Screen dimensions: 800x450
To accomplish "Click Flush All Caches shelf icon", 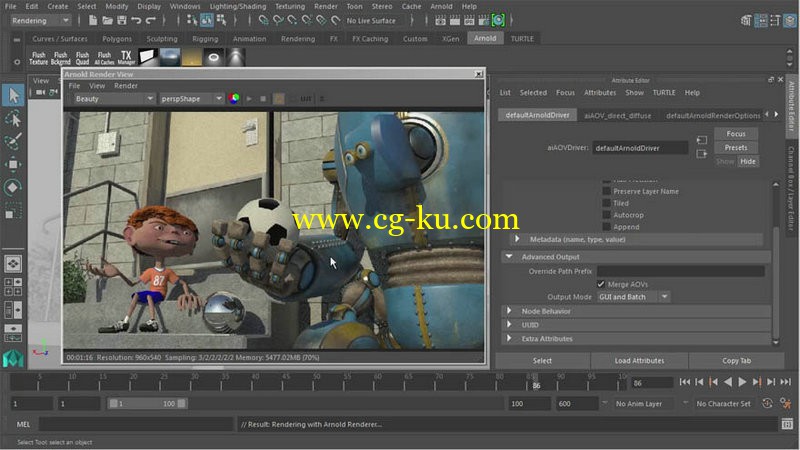I will coord(104,58).
